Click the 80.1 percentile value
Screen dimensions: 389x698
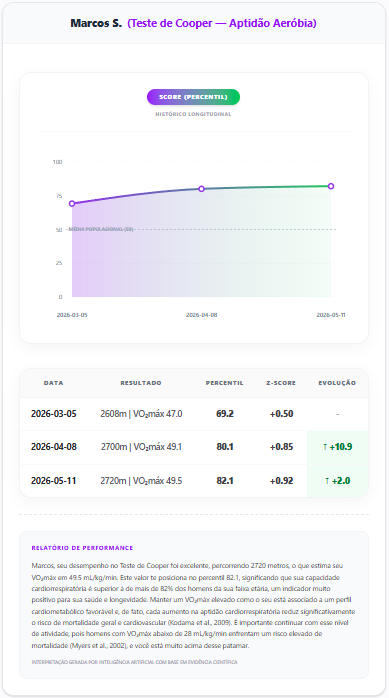pos(225,447)
